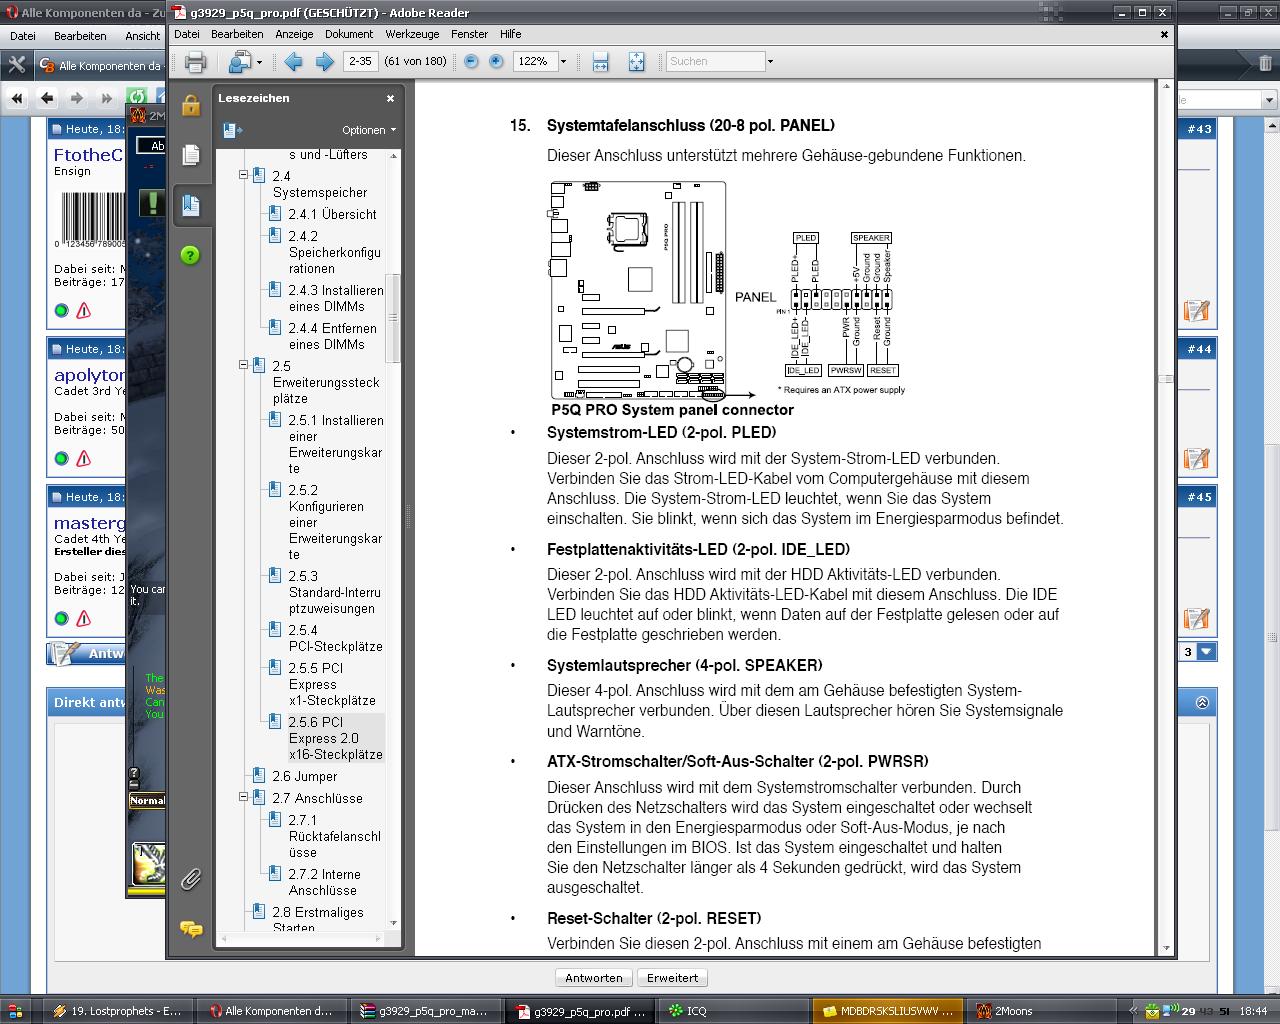Open the Bearbeiten menu in Adobe Reader

pos(237,34)
